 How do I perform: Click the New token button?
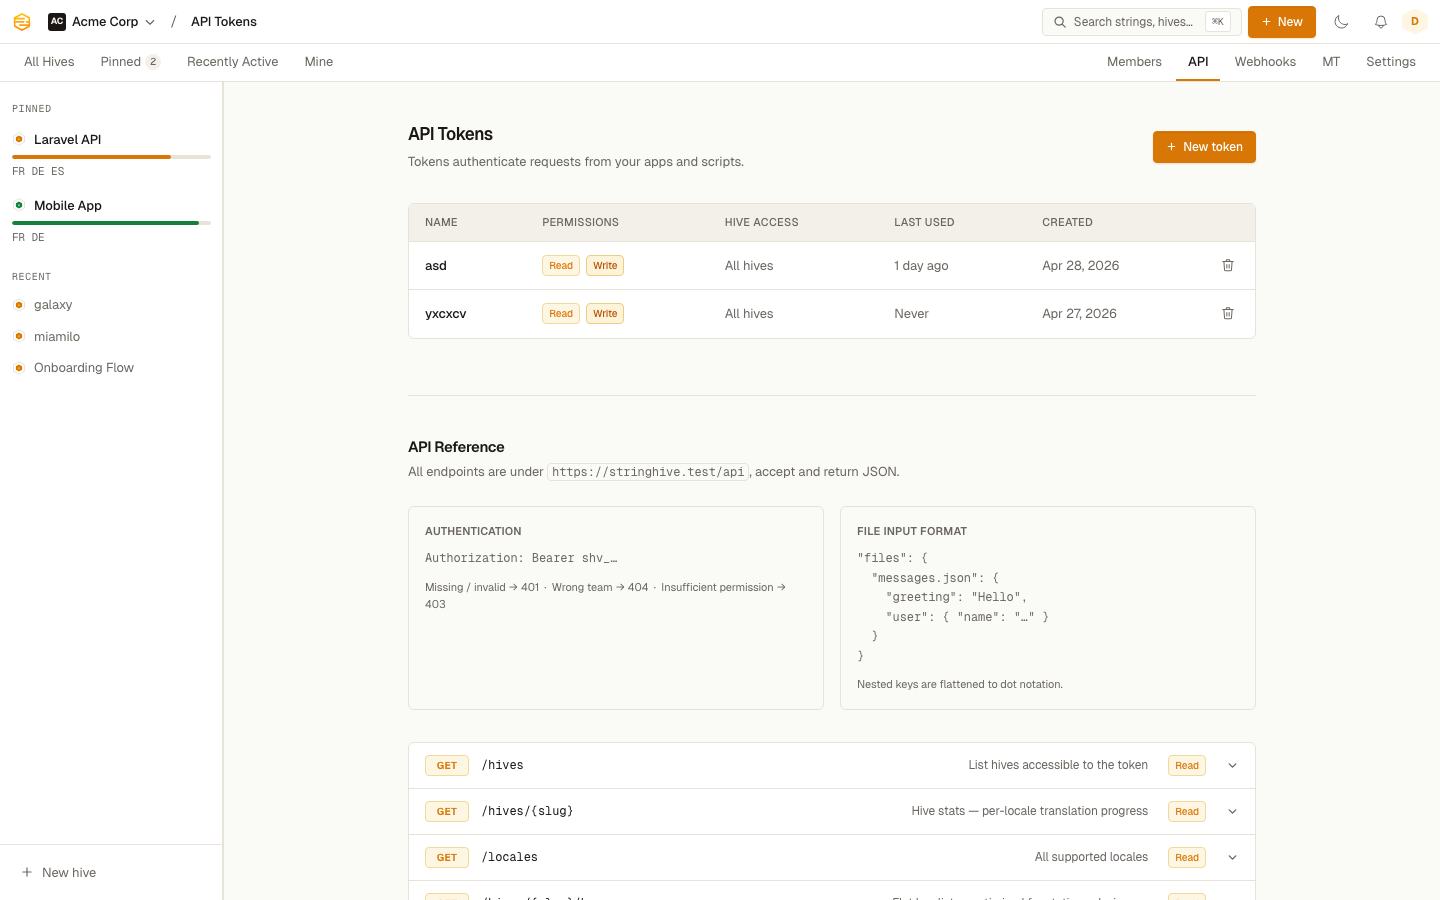1204,147
